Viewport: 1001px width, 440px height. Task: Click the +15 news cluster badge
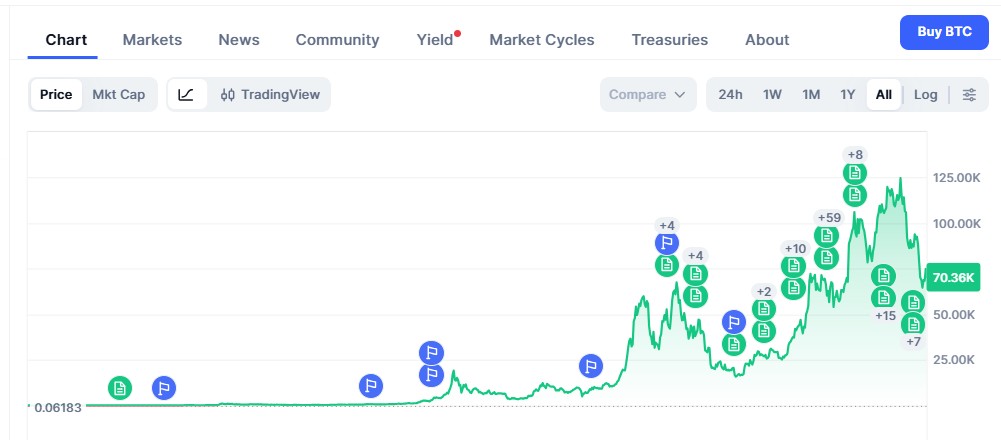pyautogui.click(x=885, y=316)
